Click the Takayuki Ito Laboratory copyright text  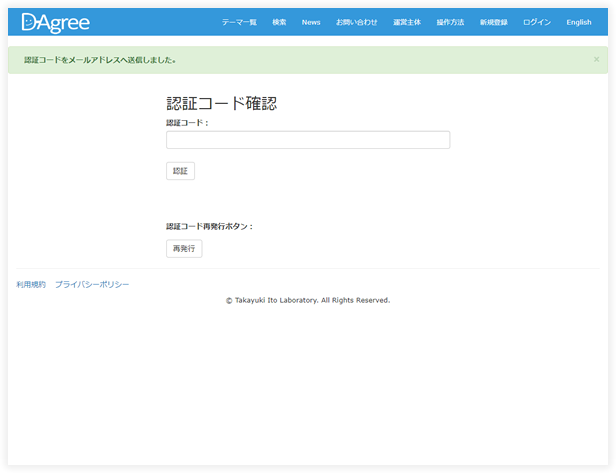(x=308, y=301)
